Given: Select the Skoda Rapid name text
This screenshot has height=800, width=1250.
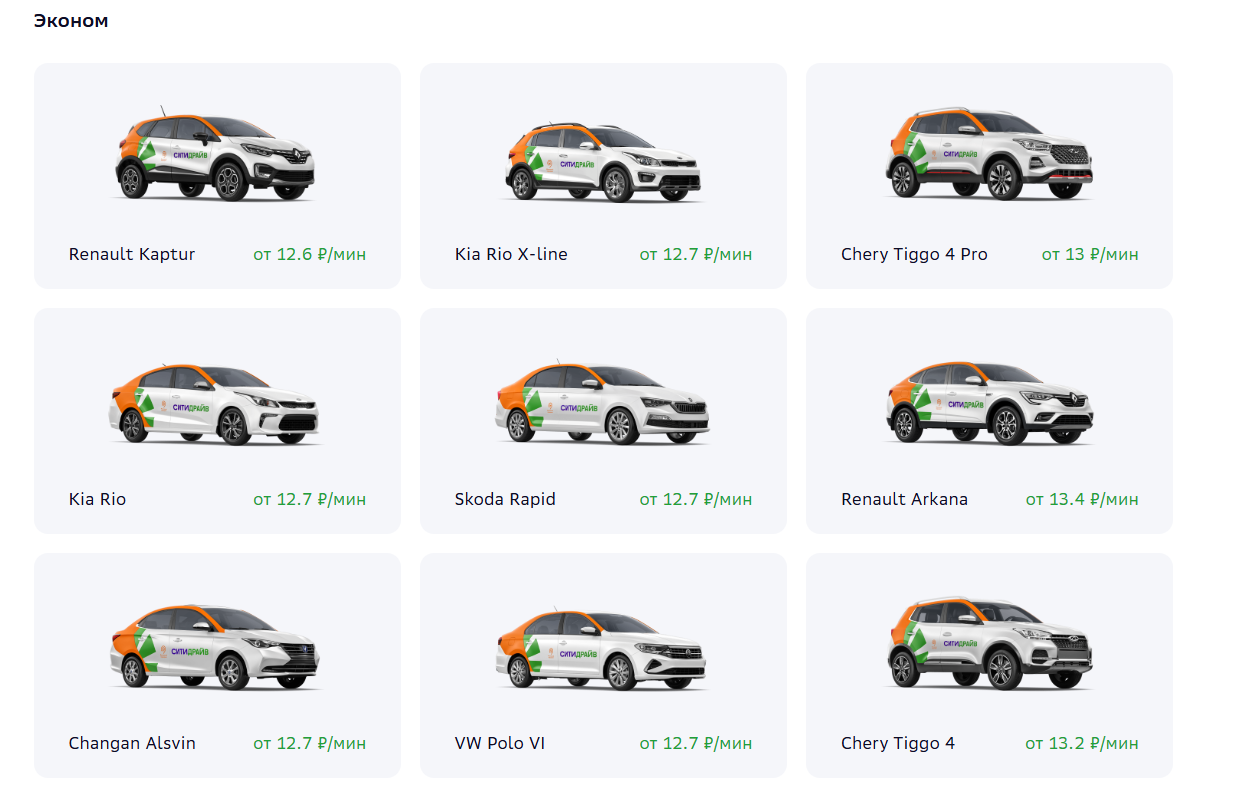Looking at the screenshot, I should coord(505,499).
